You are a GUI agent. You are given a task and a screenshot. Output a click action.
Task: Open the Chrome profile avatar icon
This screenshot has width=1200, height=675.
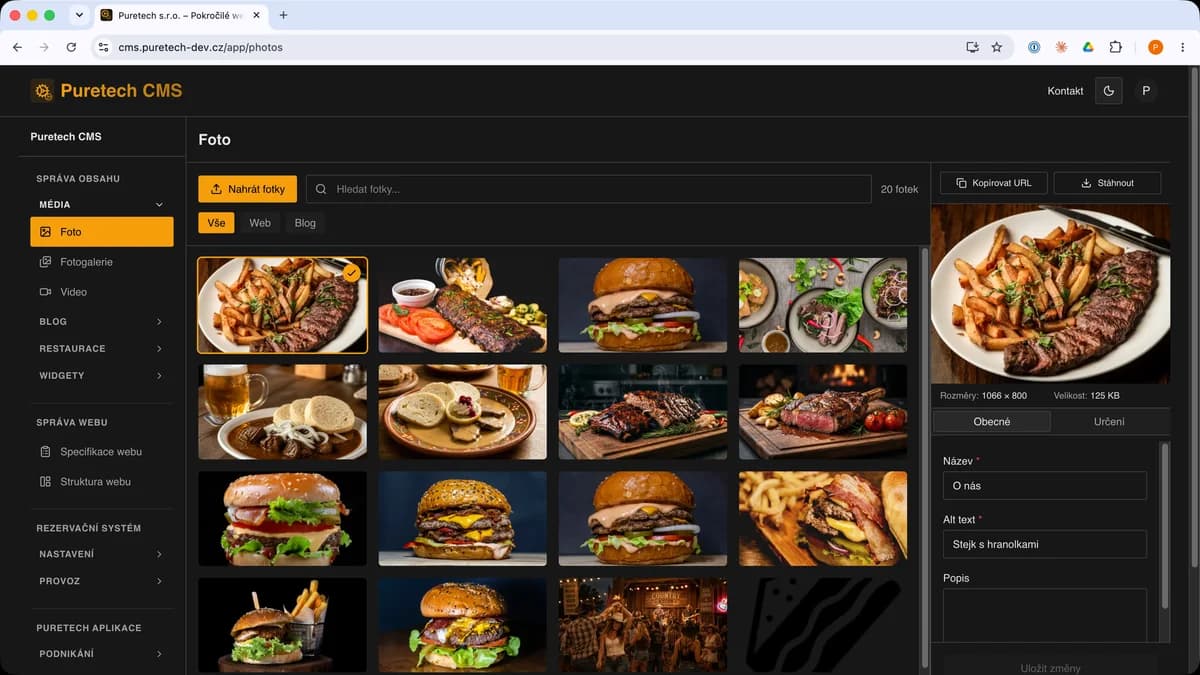click(1155, 47)
